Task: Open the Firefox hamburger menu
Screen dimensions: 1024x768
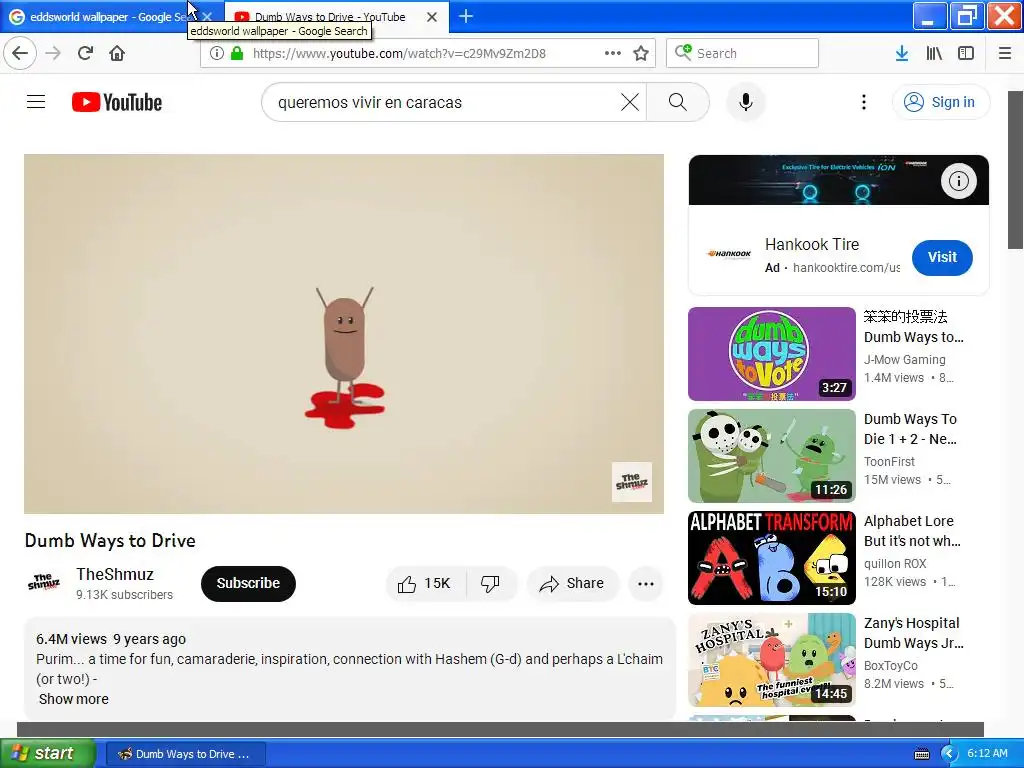Action: tap(1005, 53)
